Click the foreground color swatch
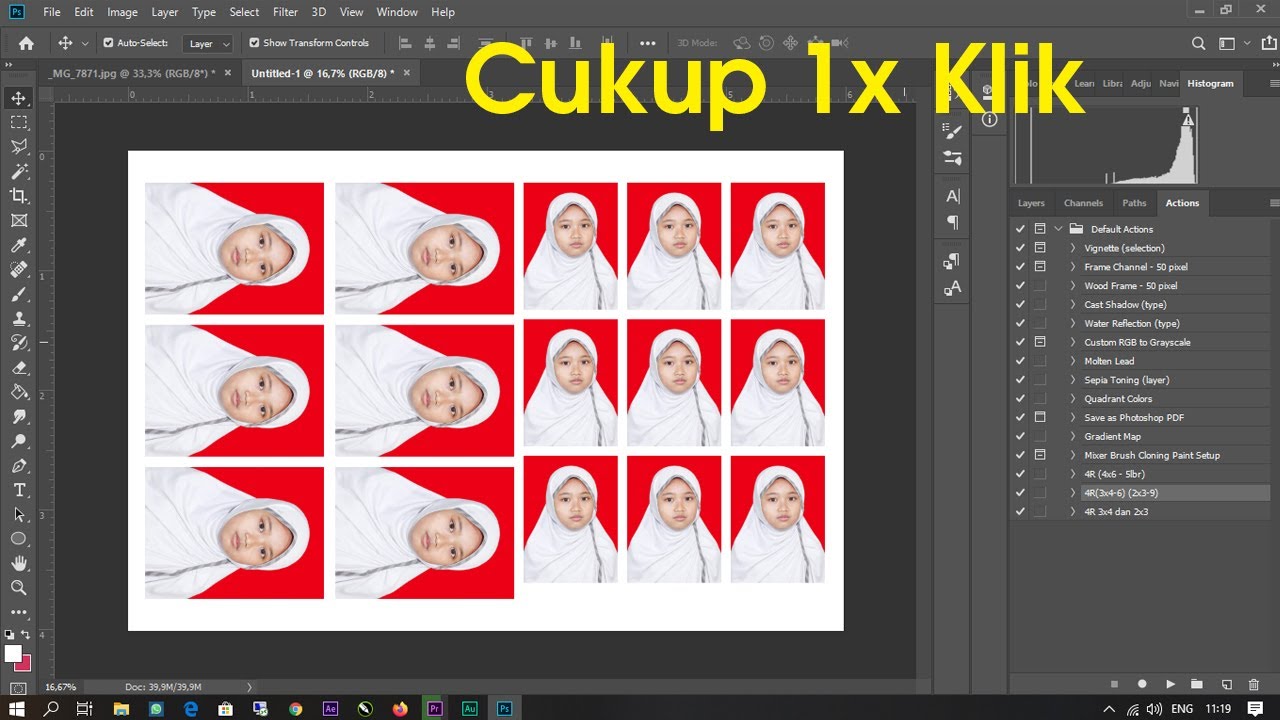The height and width of the screenshot is (720, 1280). click(13, 654)
